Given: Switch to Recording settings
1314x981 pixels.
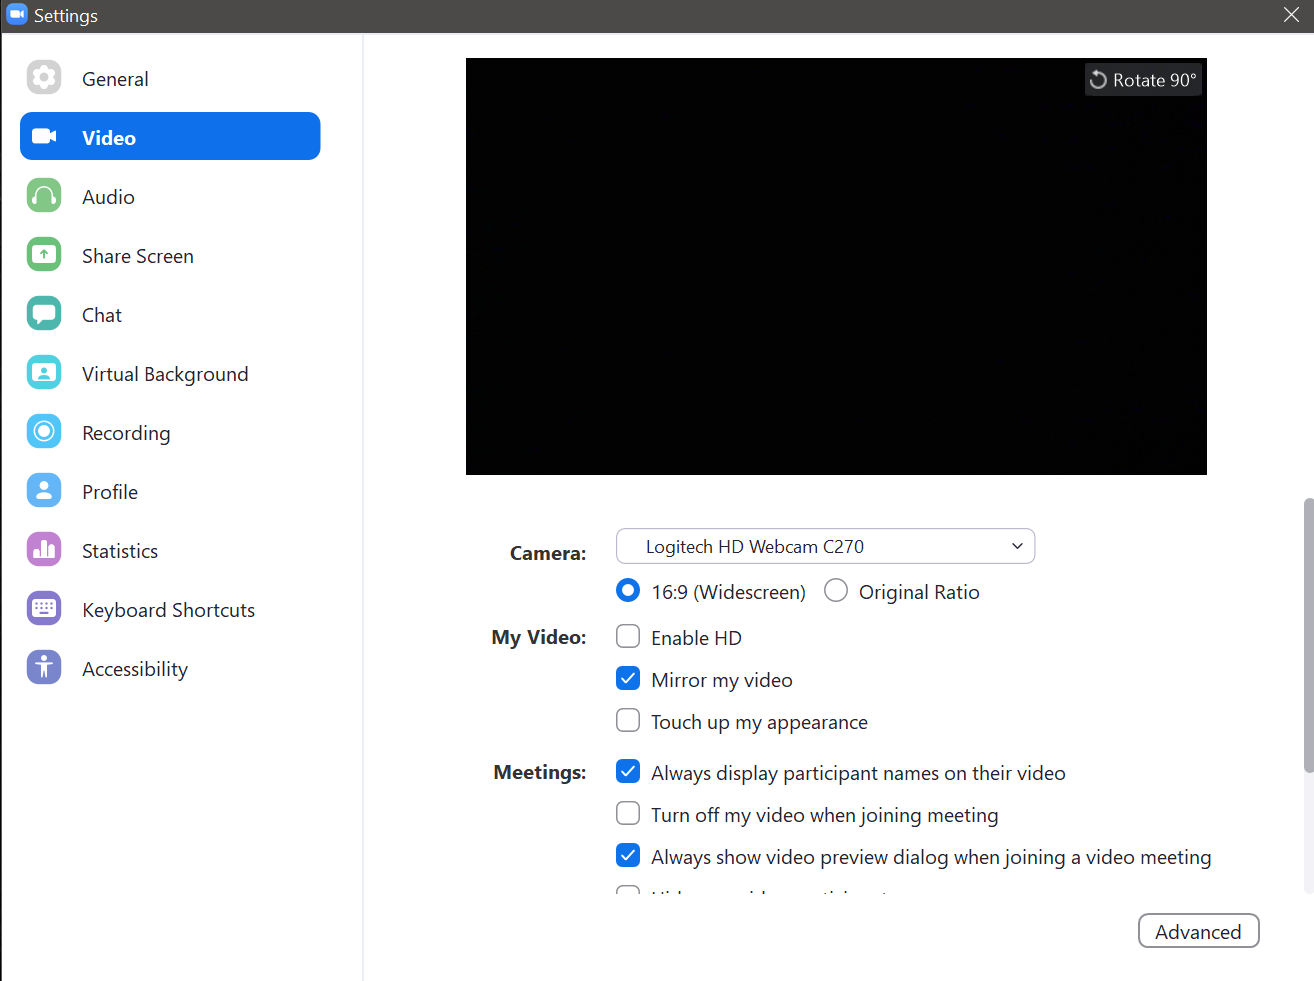Looking at the screenshot, I should click(170, 432).
